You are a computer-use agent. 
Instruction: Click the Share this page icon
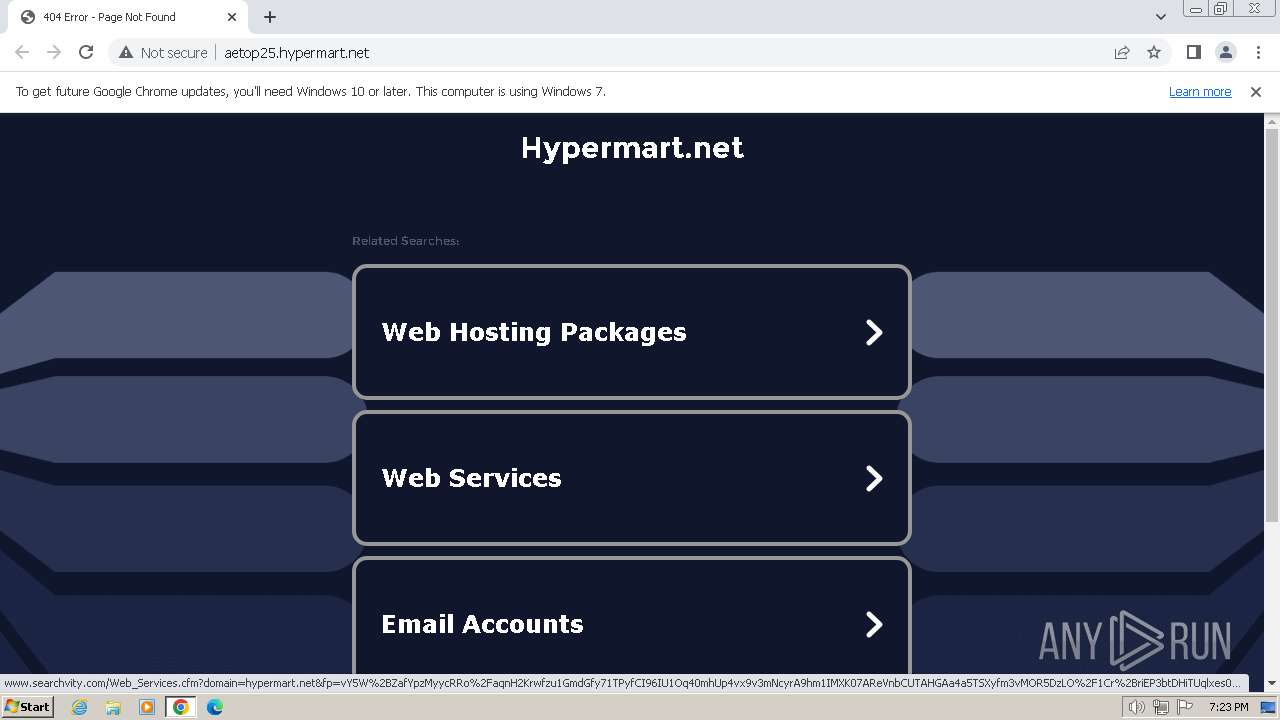click(x=1122, y=53)
